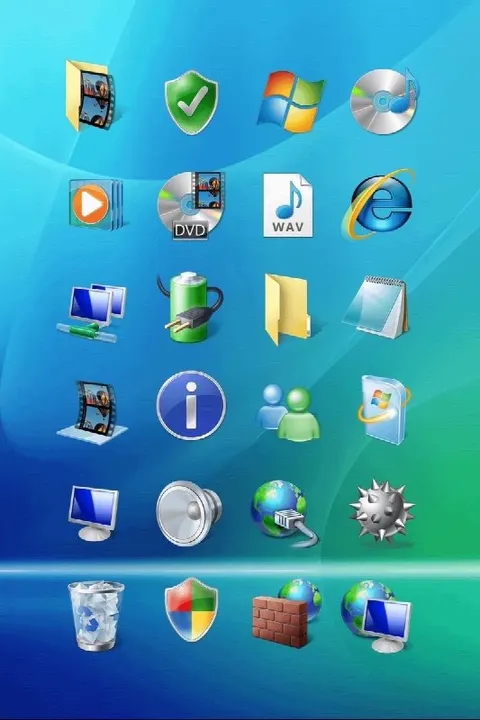Open the Messenger two people icon

point(288,413)
